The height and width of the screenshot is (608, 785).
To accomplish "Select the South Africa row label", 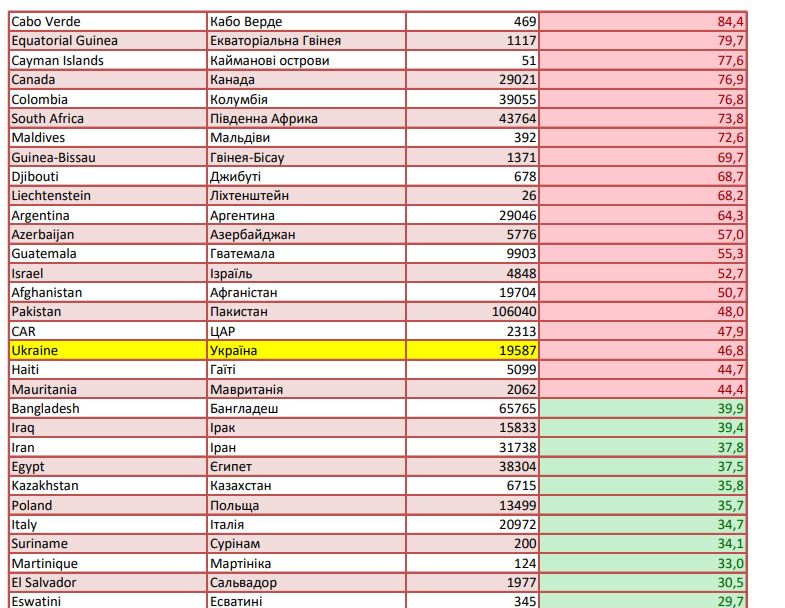I will (x=107, y=118).
